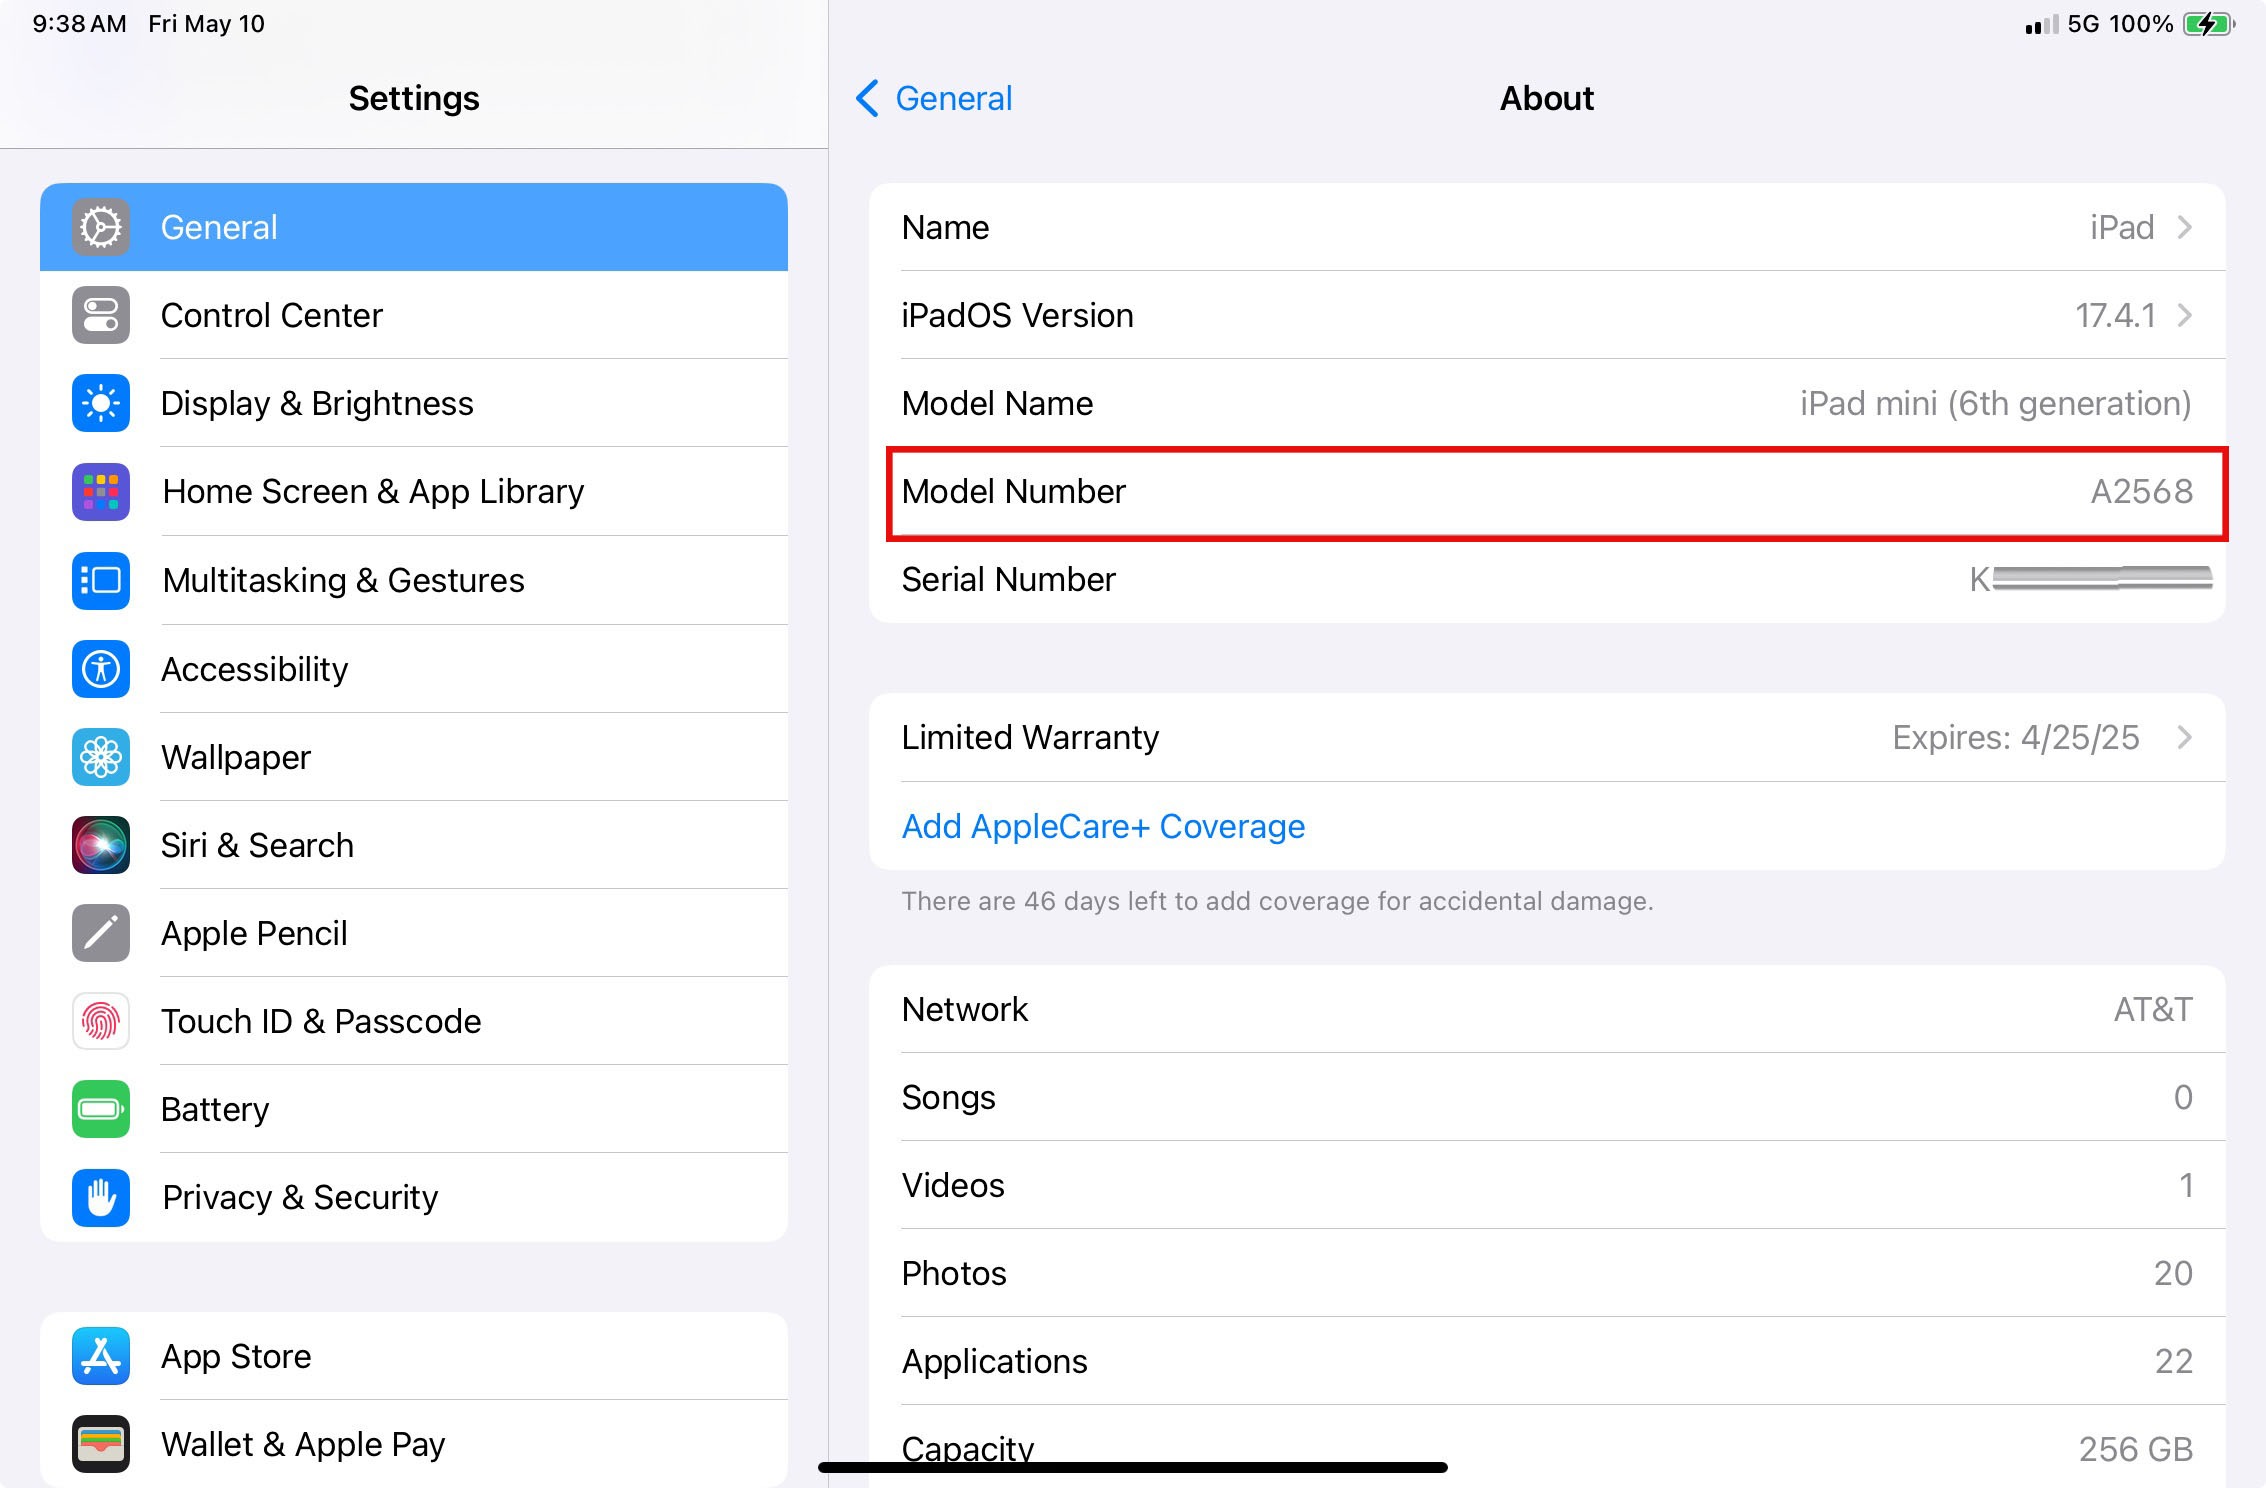Open General settings in the sidebar
The width and height of the screenshot is (2266, 1488).
(414, 227)
